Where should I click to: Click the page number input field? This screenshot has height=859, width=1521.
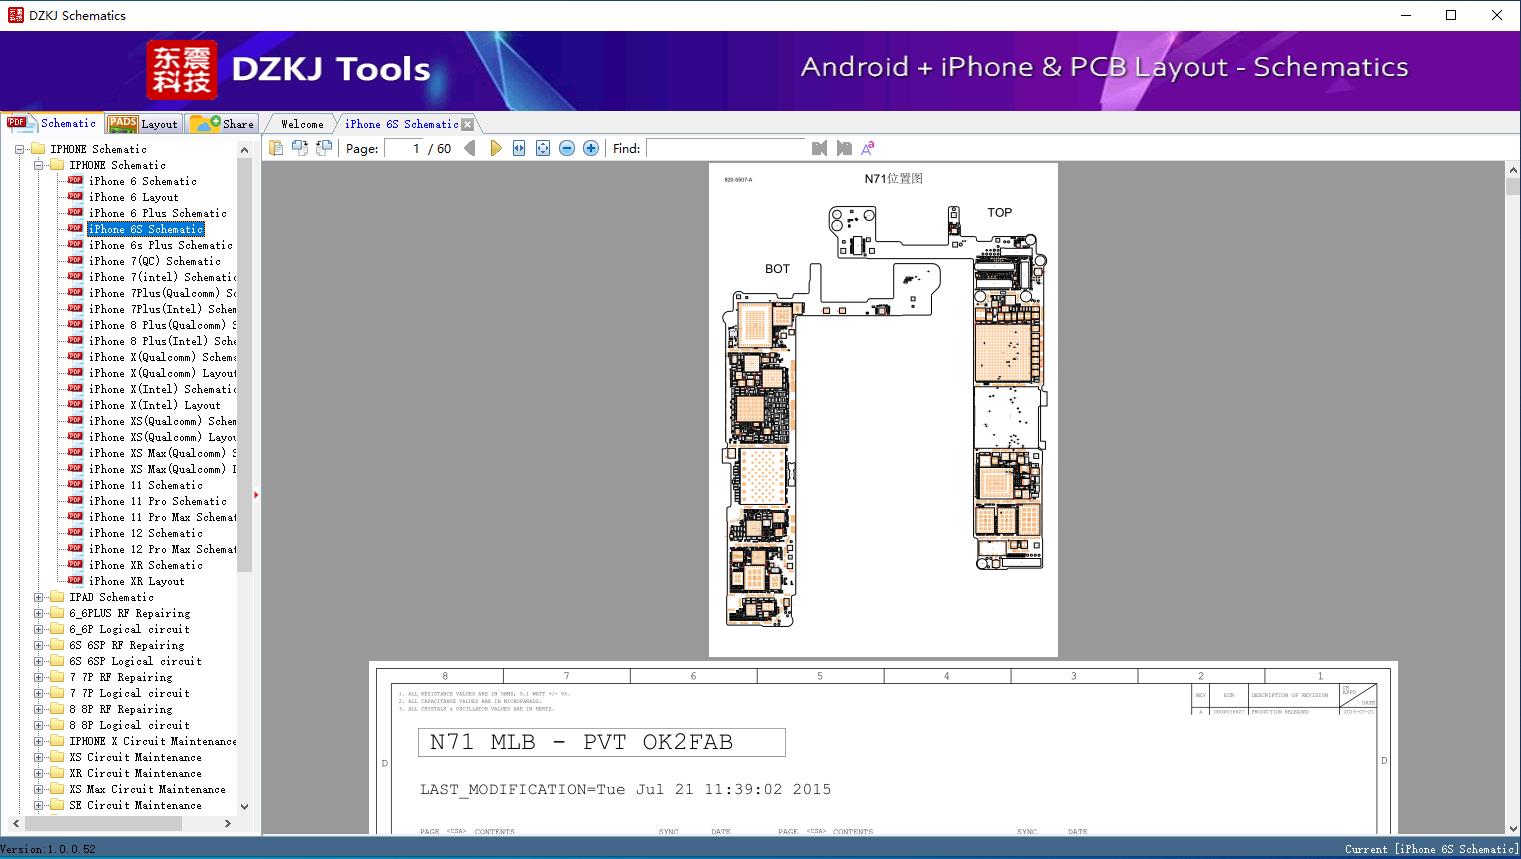[x=403, y=148]
